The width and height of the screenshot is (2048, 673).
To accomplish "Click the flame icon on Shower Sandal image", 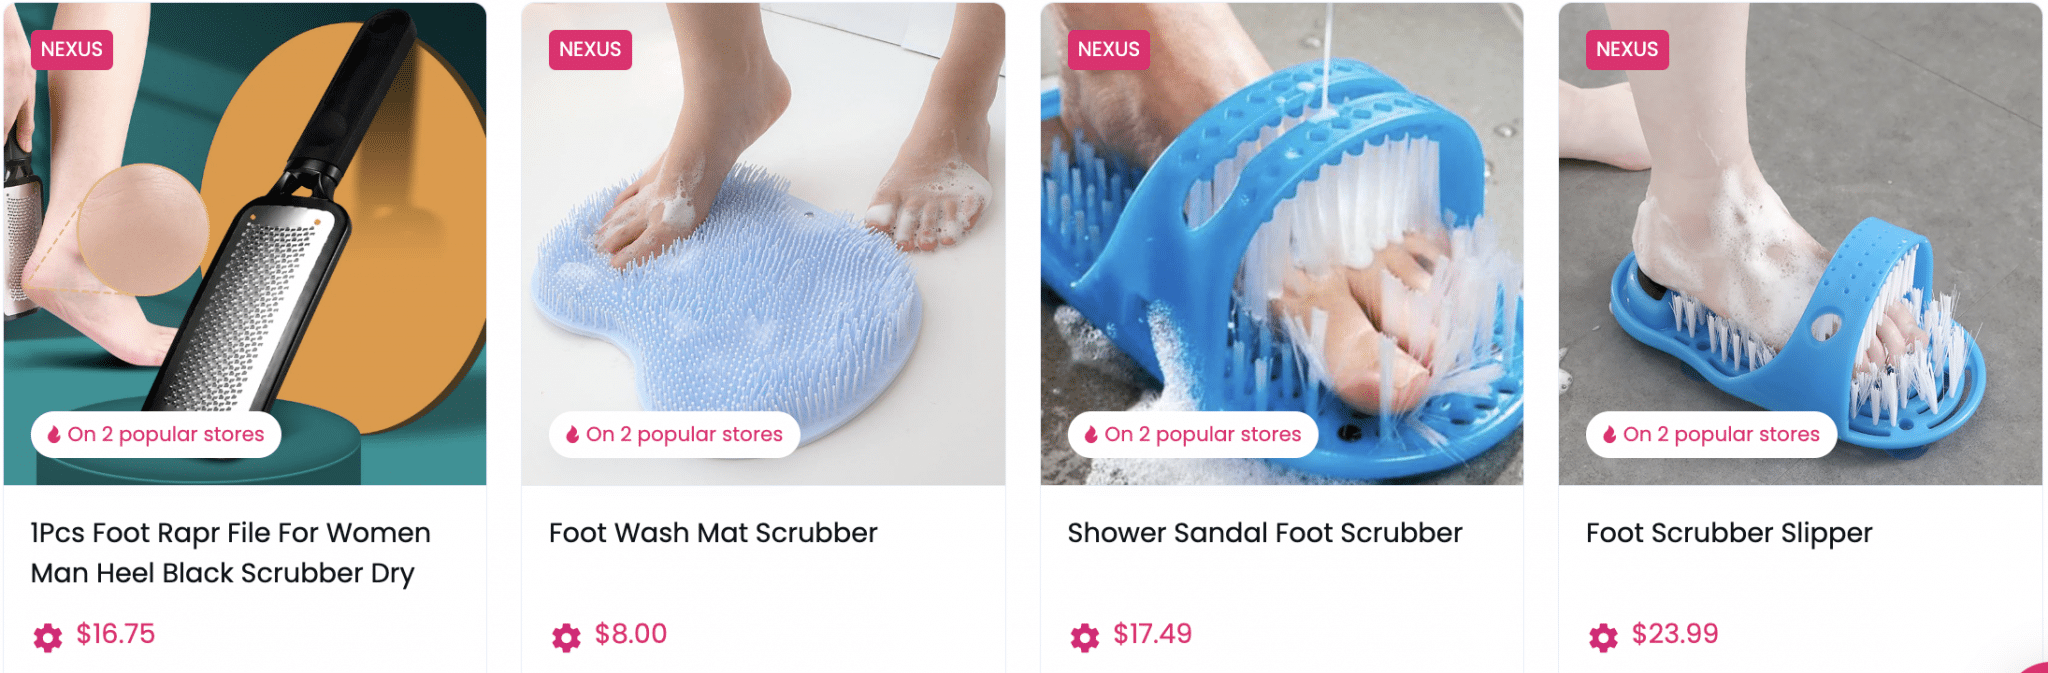I will pyautogui.click(x=1091, y=435).
